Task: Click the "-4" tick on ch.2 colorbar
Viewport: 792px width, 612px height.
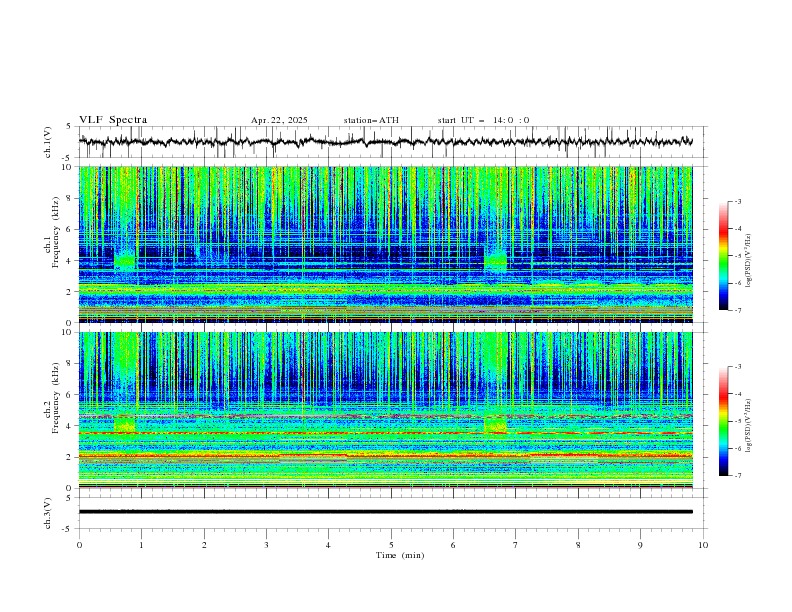Action: tap(738, 394)
